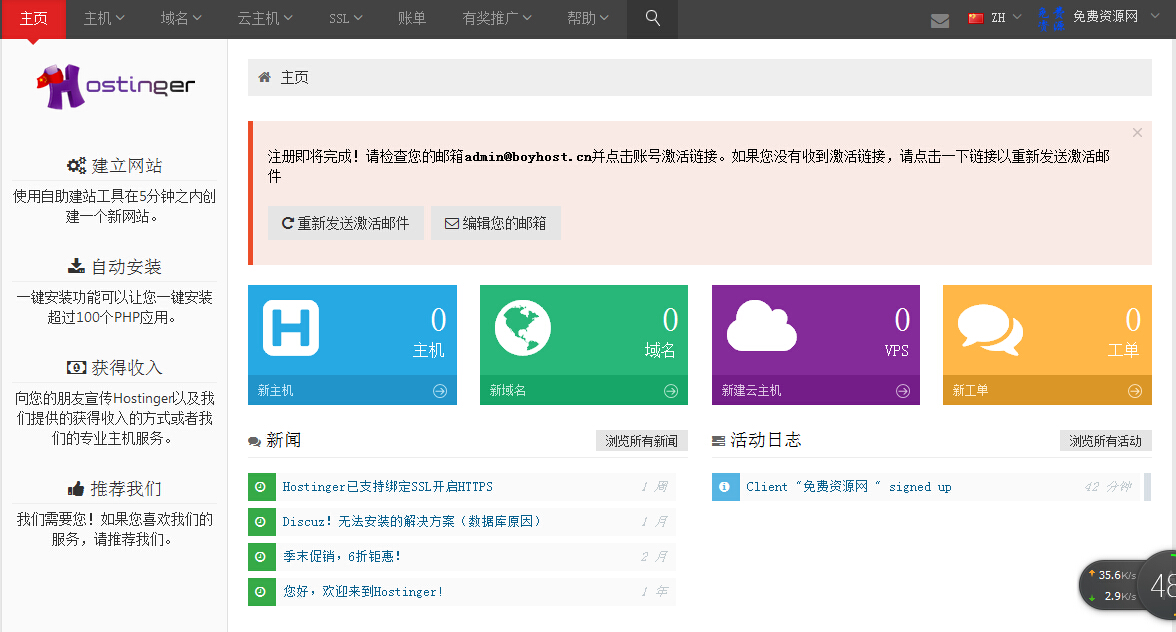Click the network speed monitor widget

coord(1127,586)
